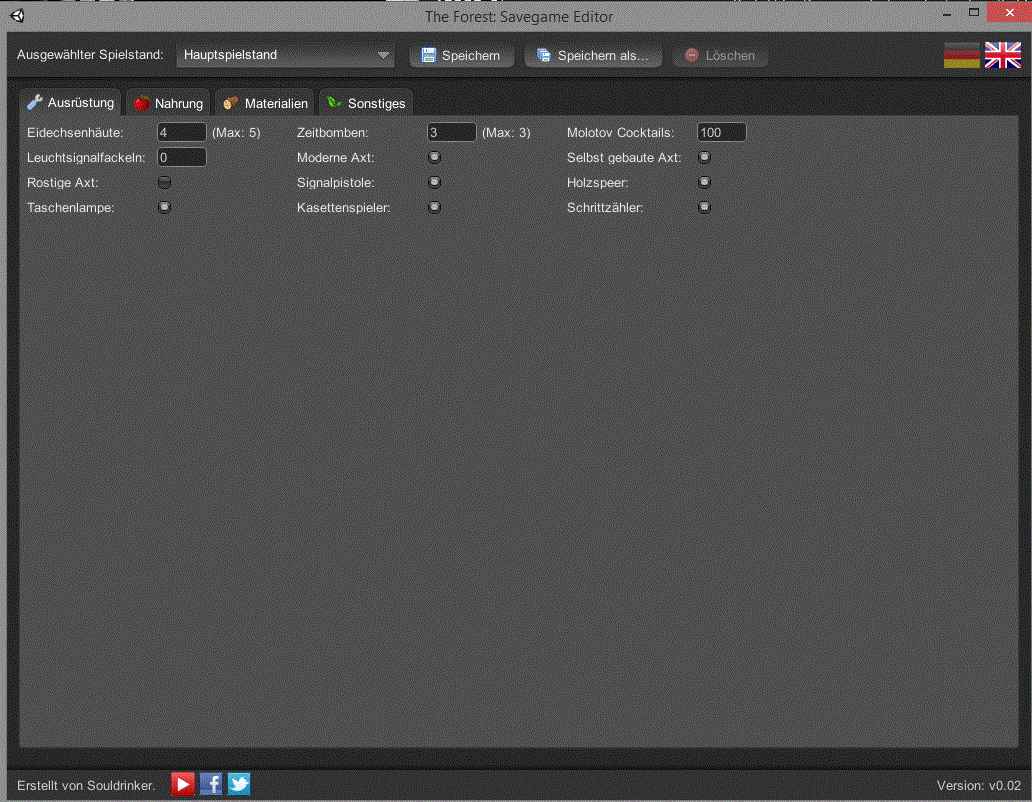Image resolution: width=1032 pixels, height=802 pixels.
Task: Click the Unity logo in title bar
Action: coord(19,16)
